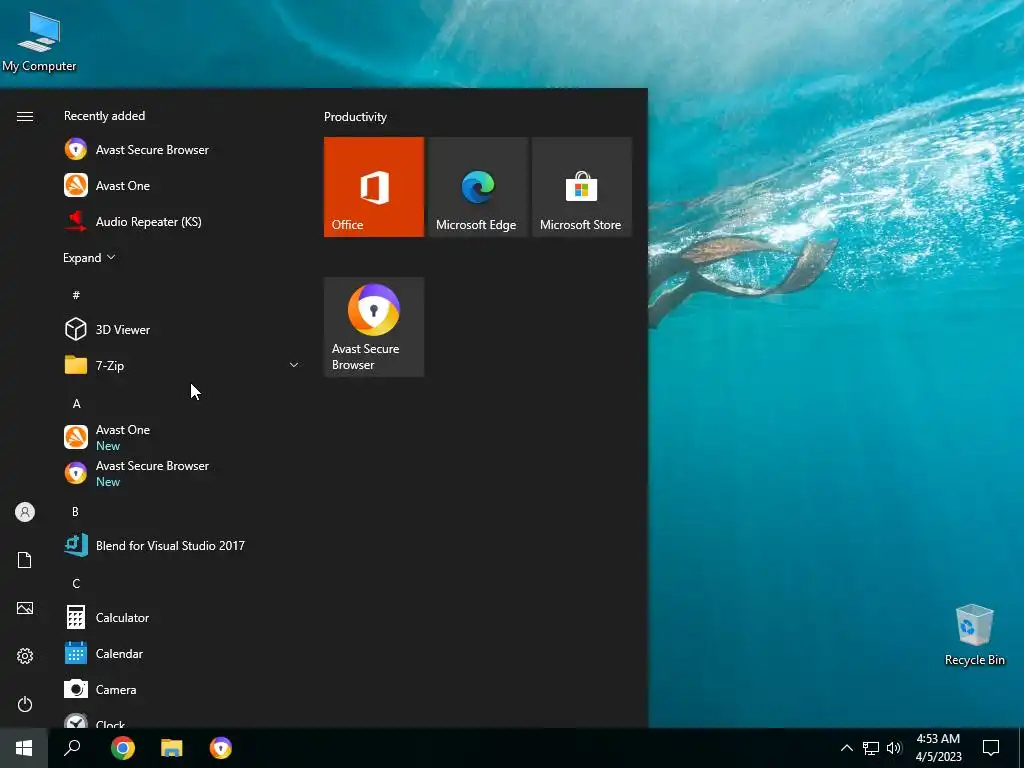Launch Avast Secure Browser from taskbar
Image resolution: width=1024 pixels, height=768 pixels.
coord(221,748)
